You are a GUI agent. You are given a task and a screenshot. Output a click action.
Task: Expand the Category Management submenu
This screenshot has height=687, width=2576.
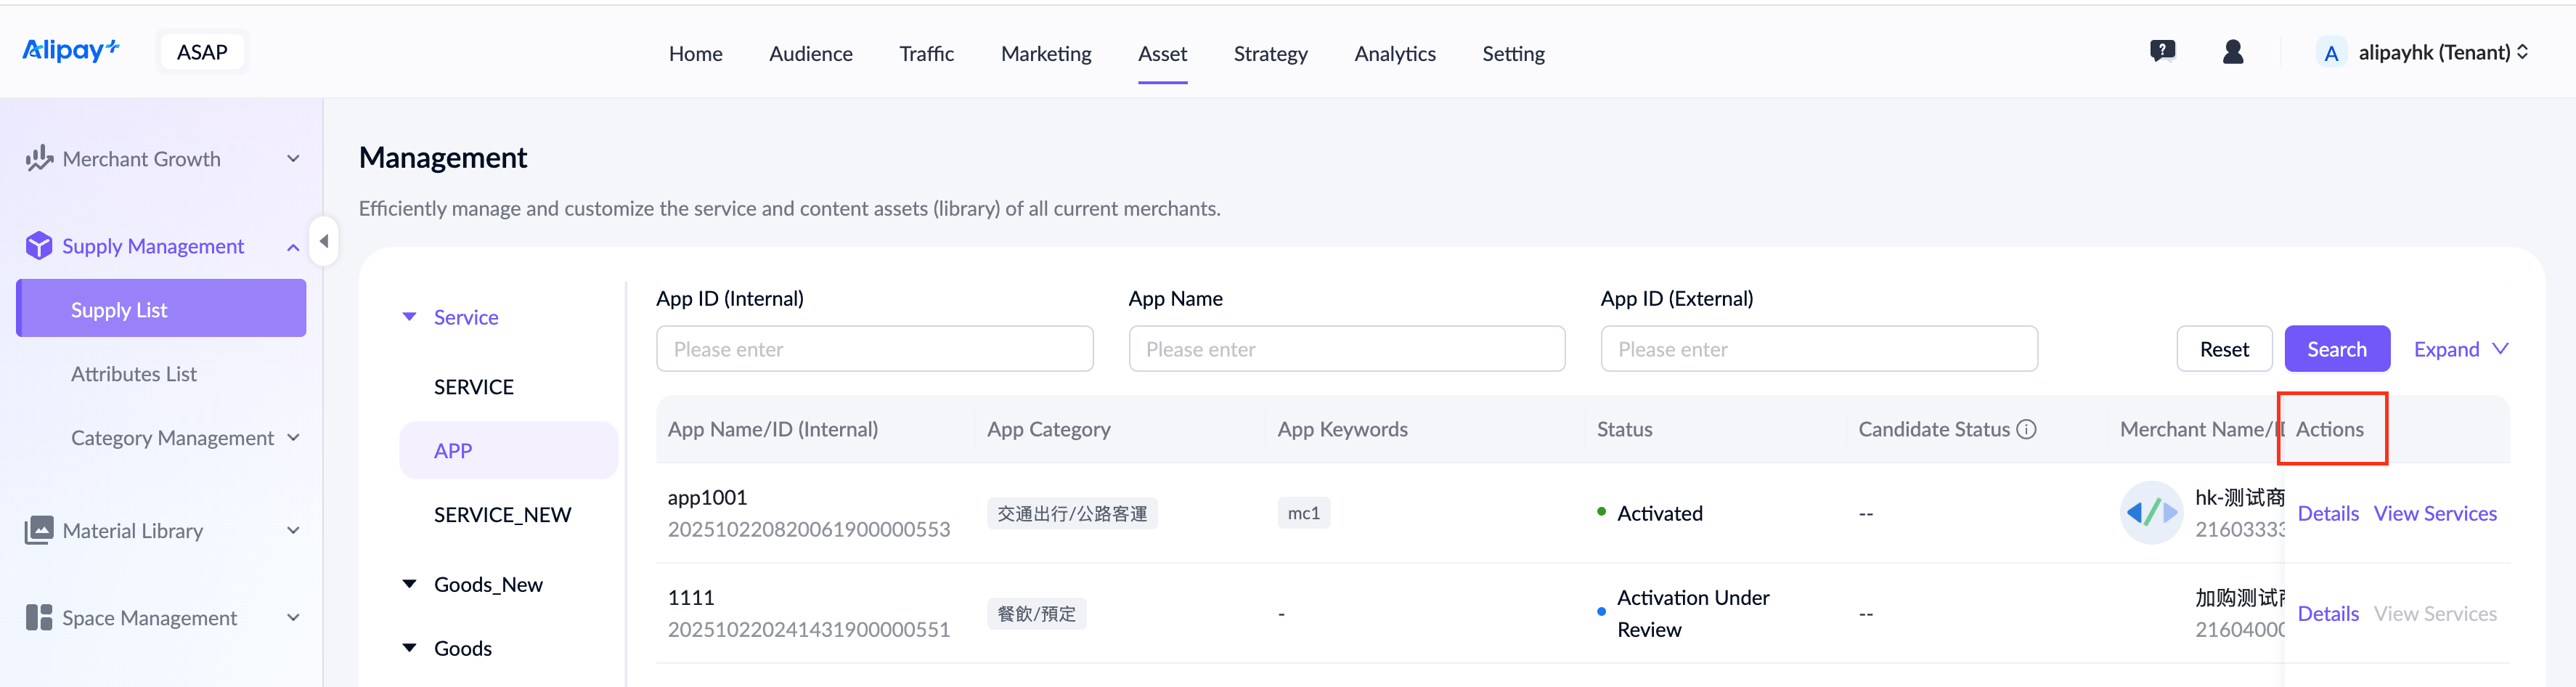(x=293, y=438)
